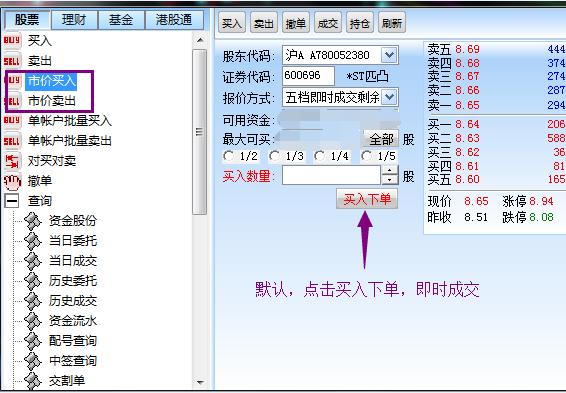Select 市价卖出 in the sidebar
Image resolution: width=566 pixels, height=393 pixels.
[x=52, y=101]
